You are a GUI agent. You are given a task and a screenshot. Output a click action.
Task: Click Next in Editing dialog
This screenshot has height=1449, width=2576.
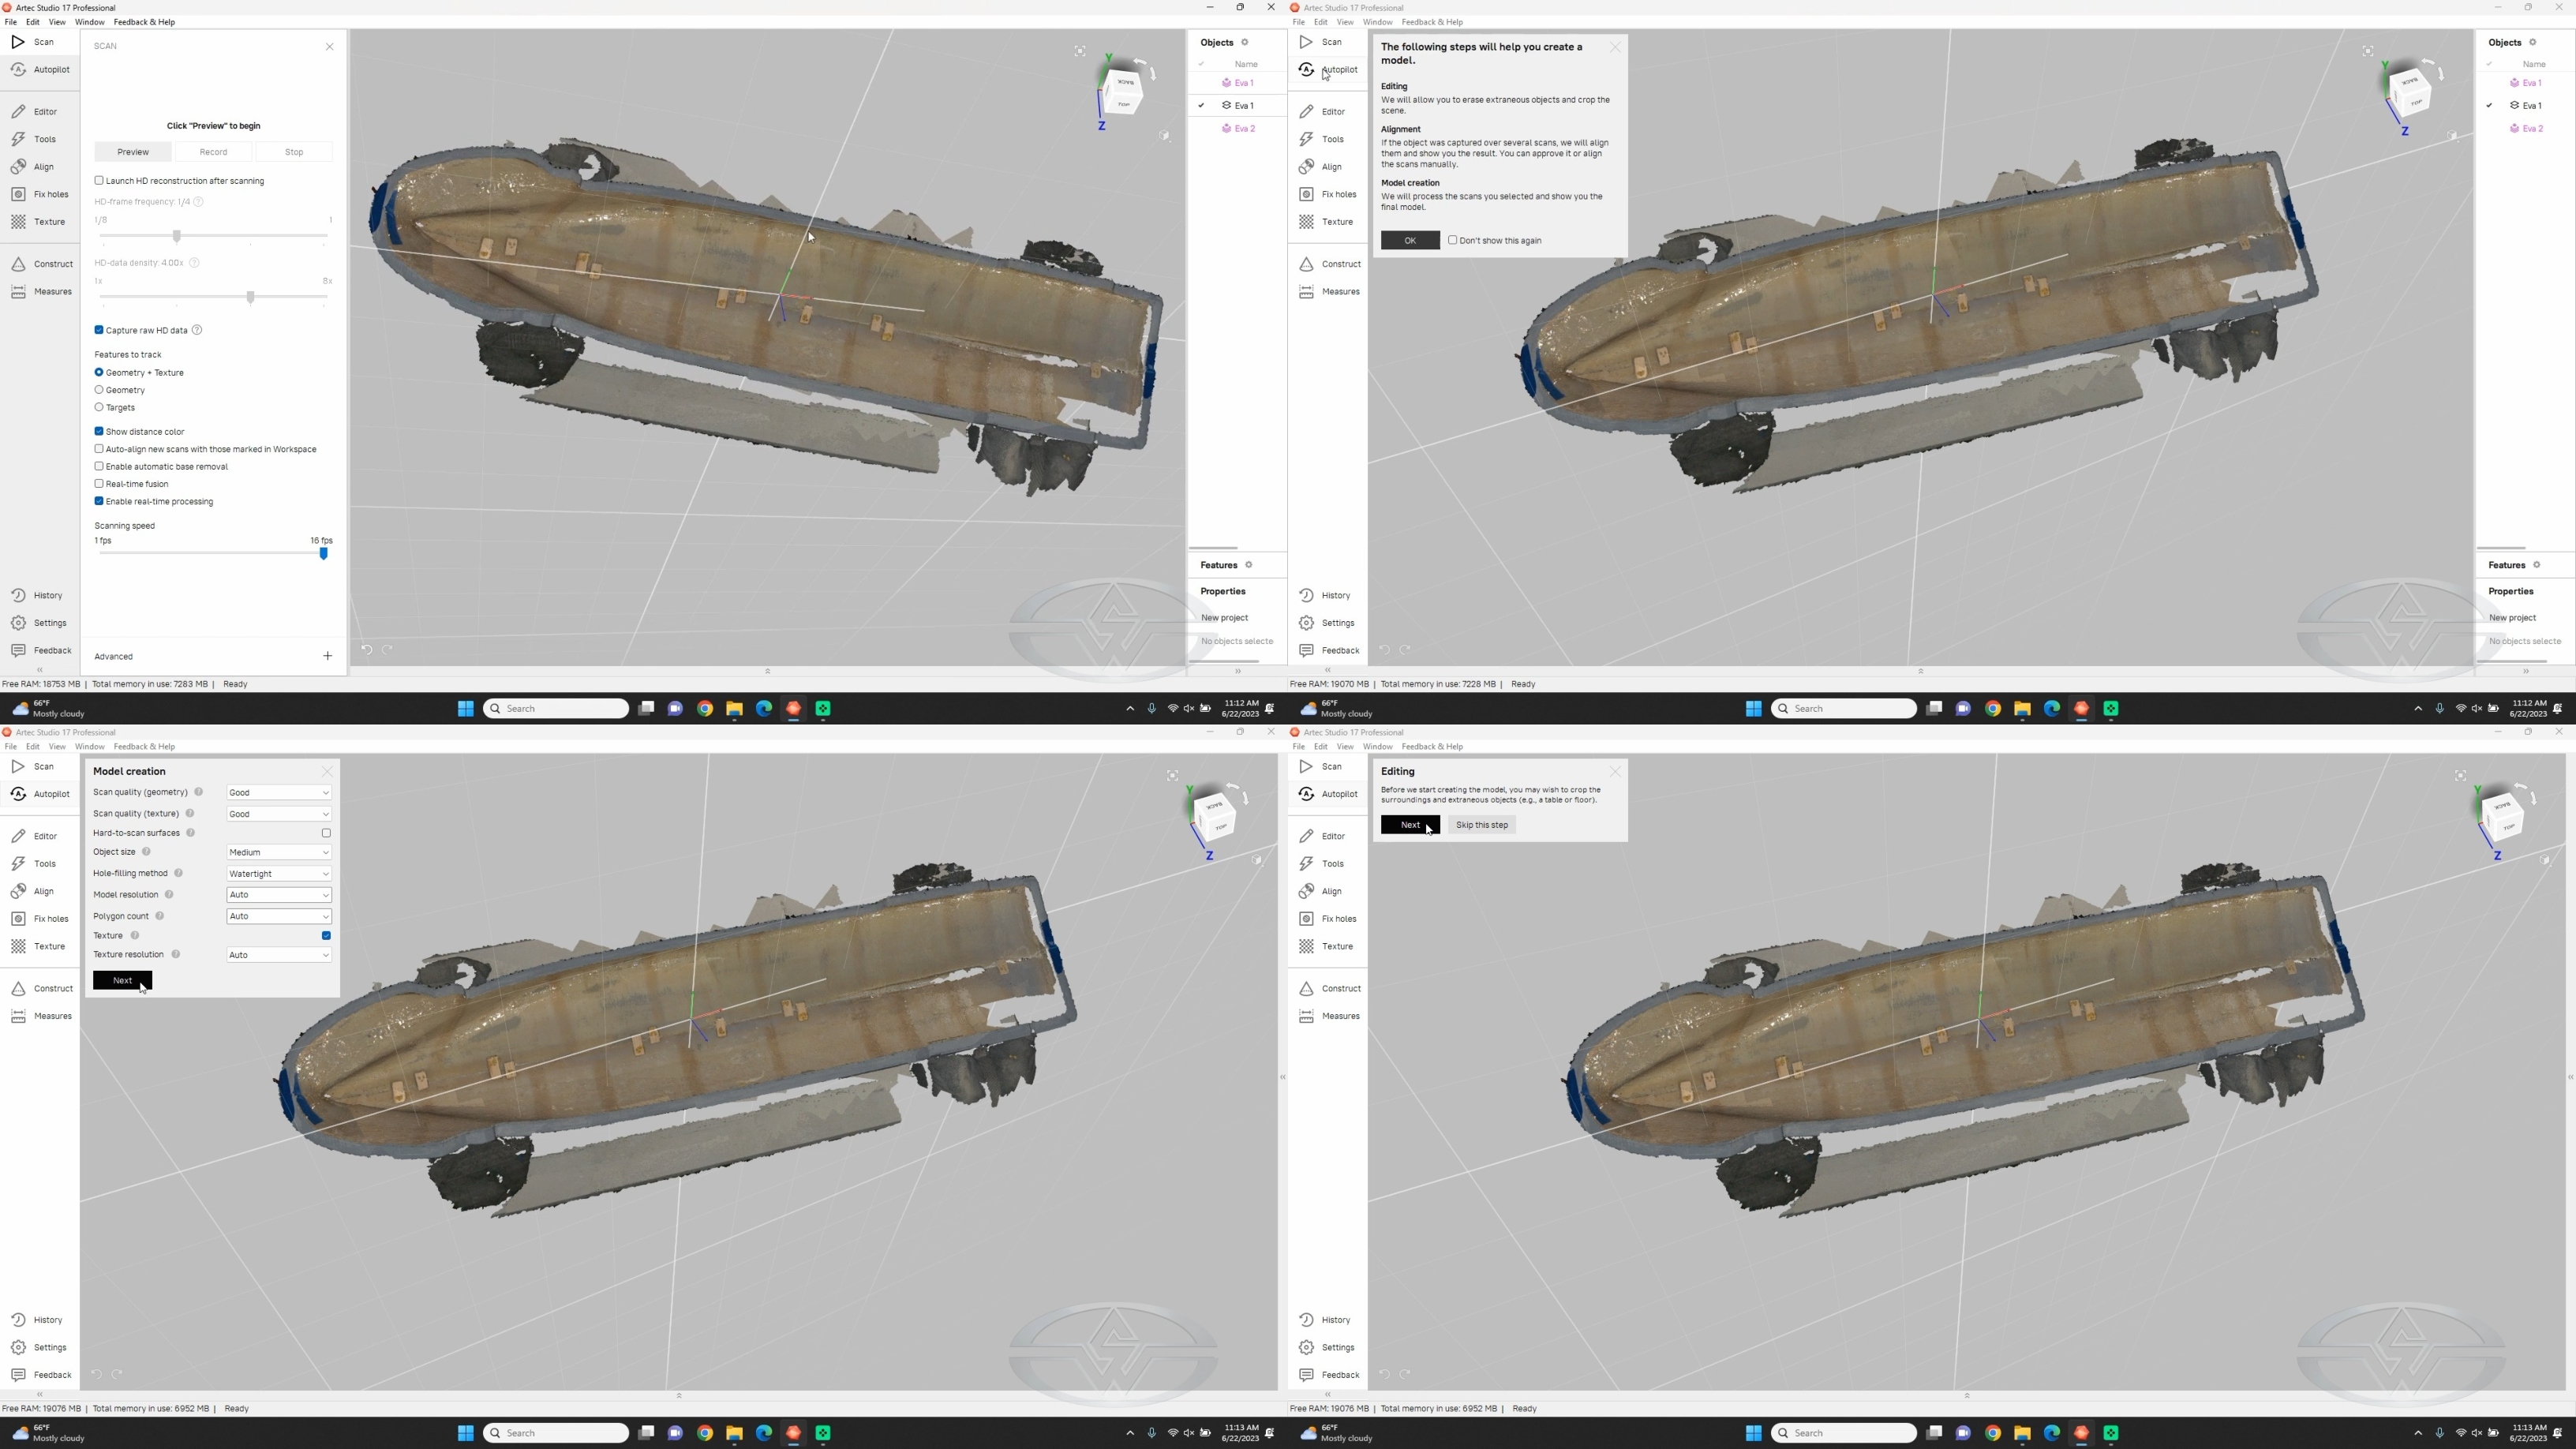click(x=1410, y=825)
